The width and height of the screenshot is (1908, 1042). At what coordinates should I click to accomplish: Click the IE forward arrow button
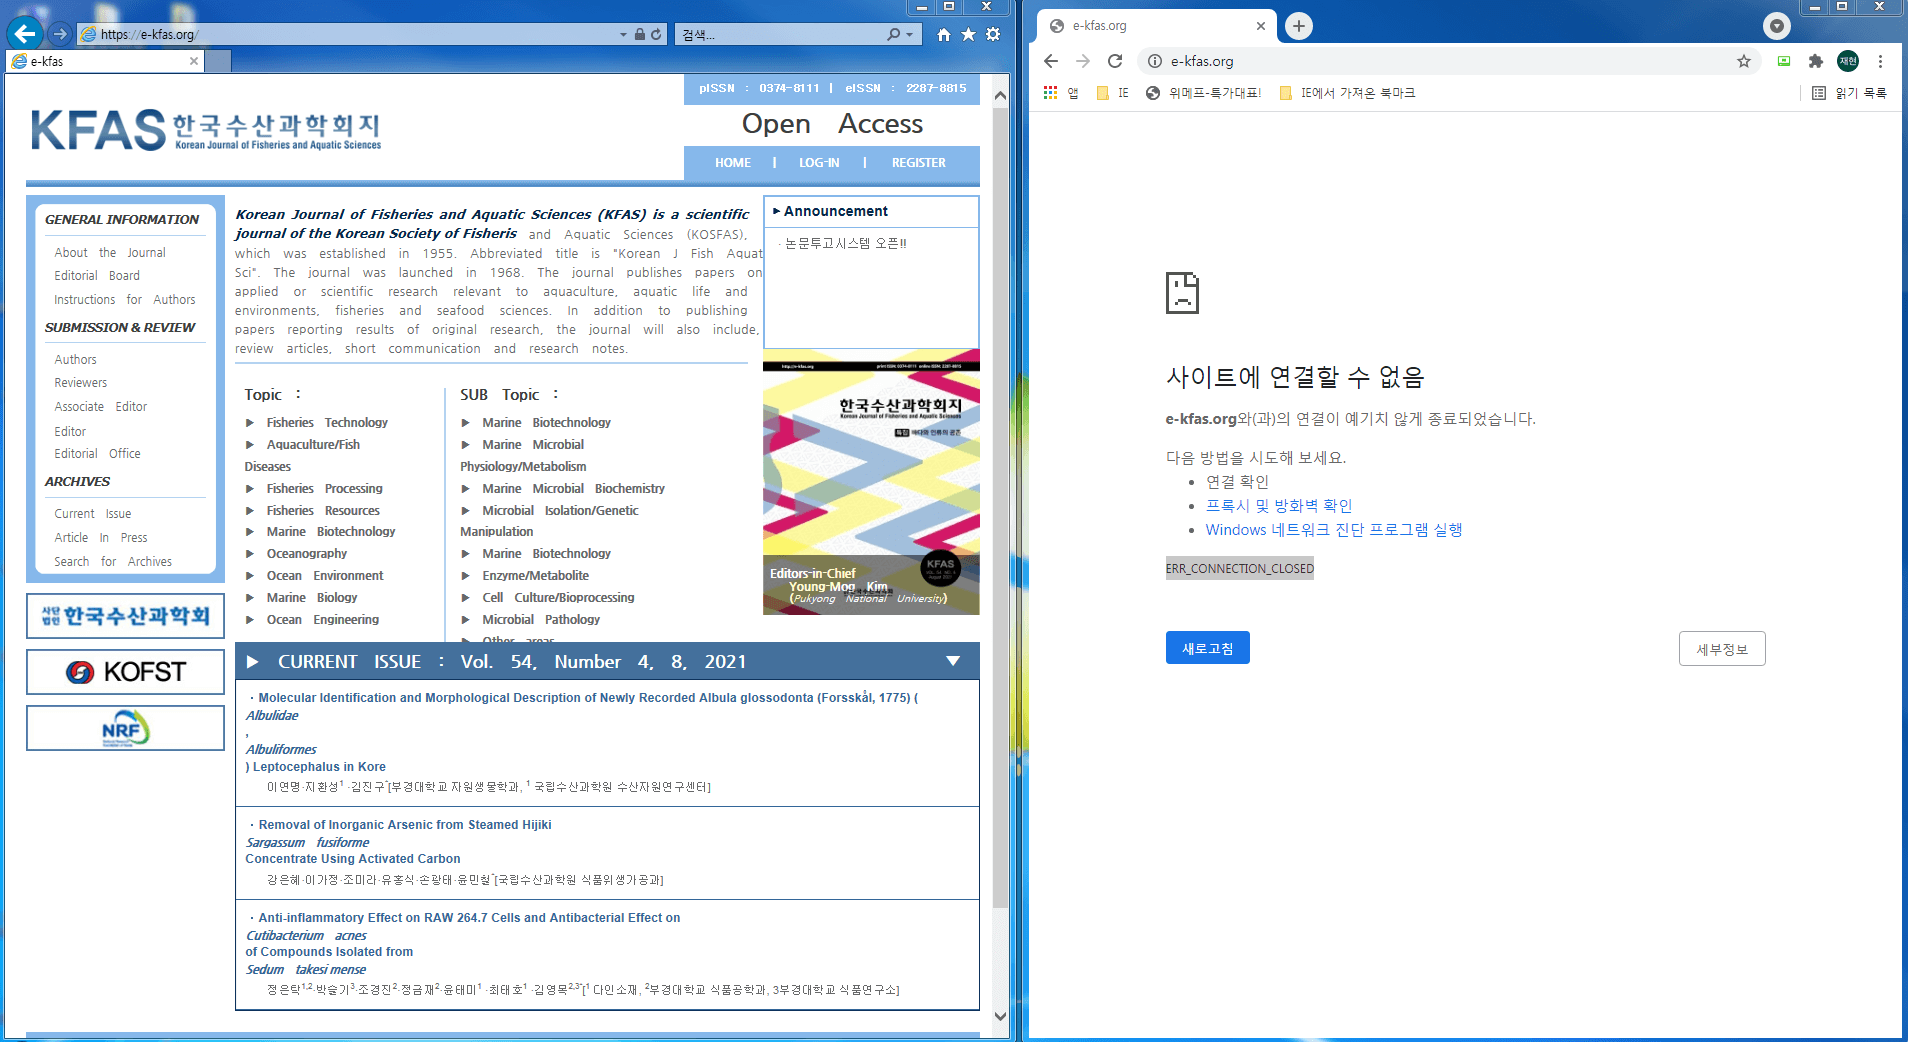(60, 34)
